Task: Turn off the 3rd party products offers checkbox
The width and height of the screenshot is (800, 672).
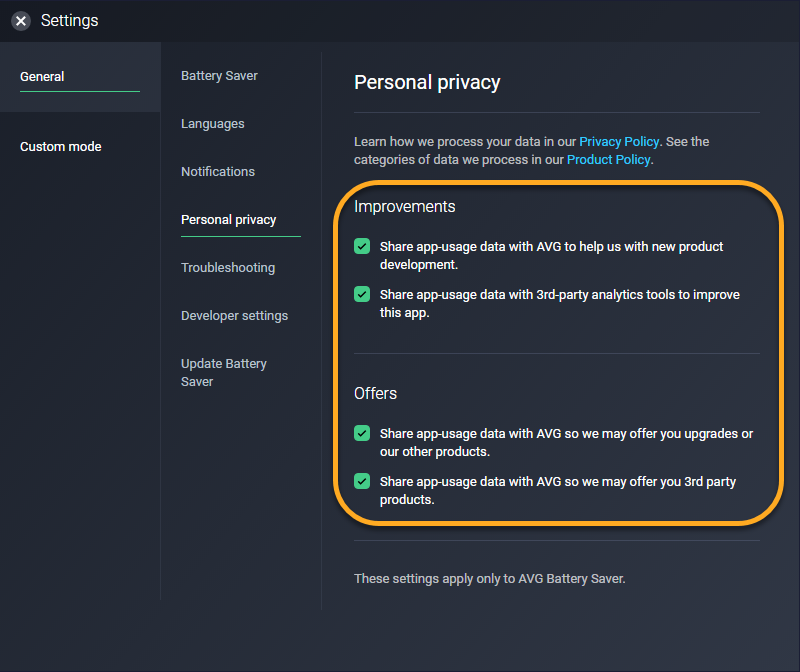Action: pyautogui.click(x=362, y=482)
